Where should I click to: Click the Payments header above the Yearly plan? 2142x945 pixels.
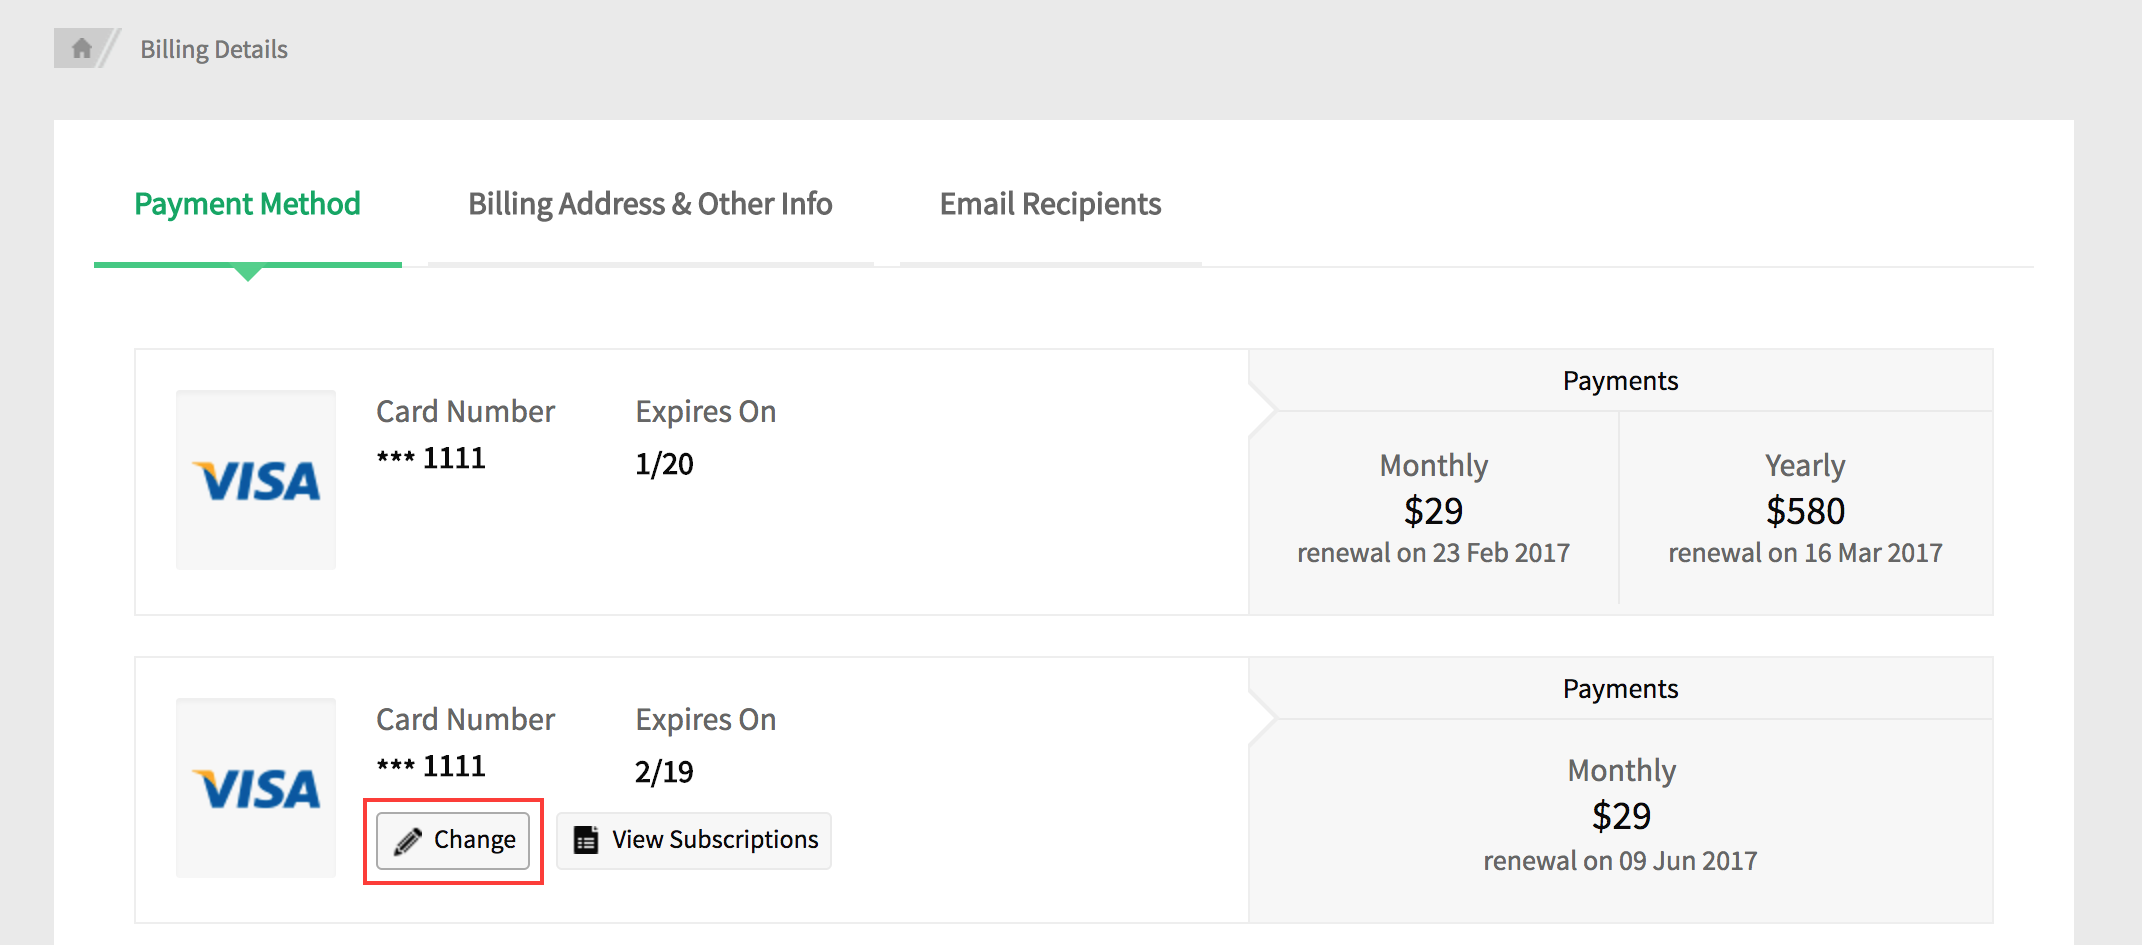1620,381
